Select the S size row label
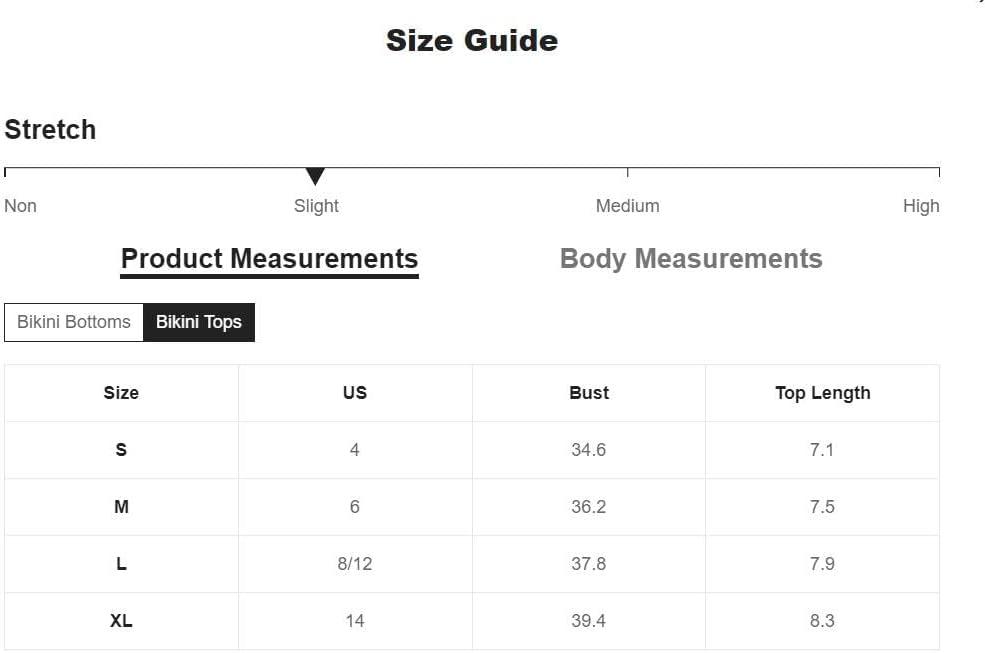 click(121, 450)
